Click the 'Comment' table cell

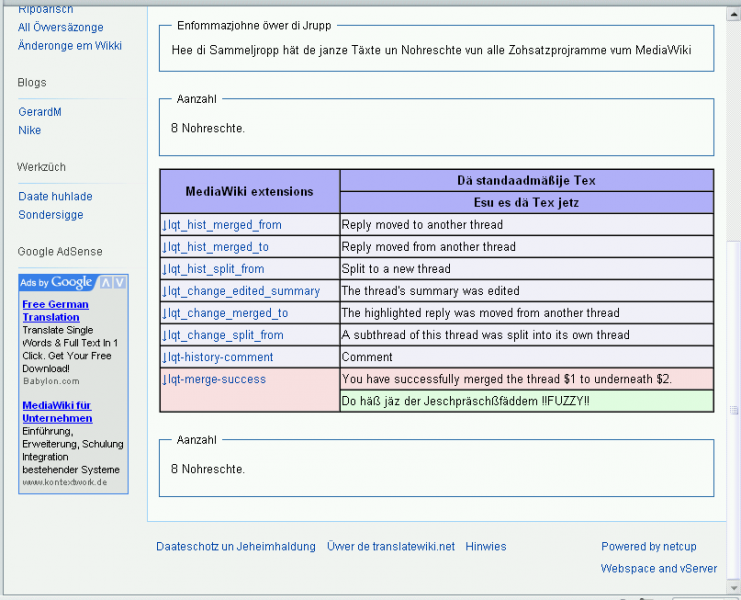pyautogui.click(x=526, y=357)
